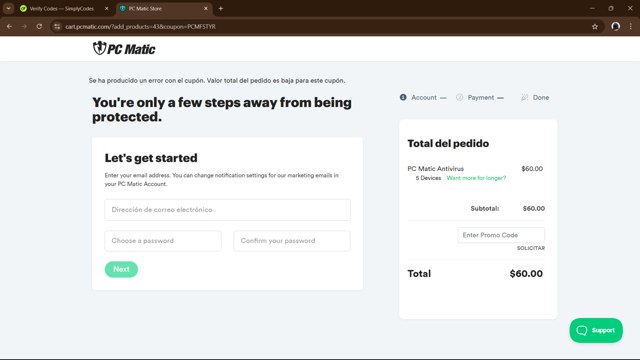Click the Done step indicator

(535, 98)
